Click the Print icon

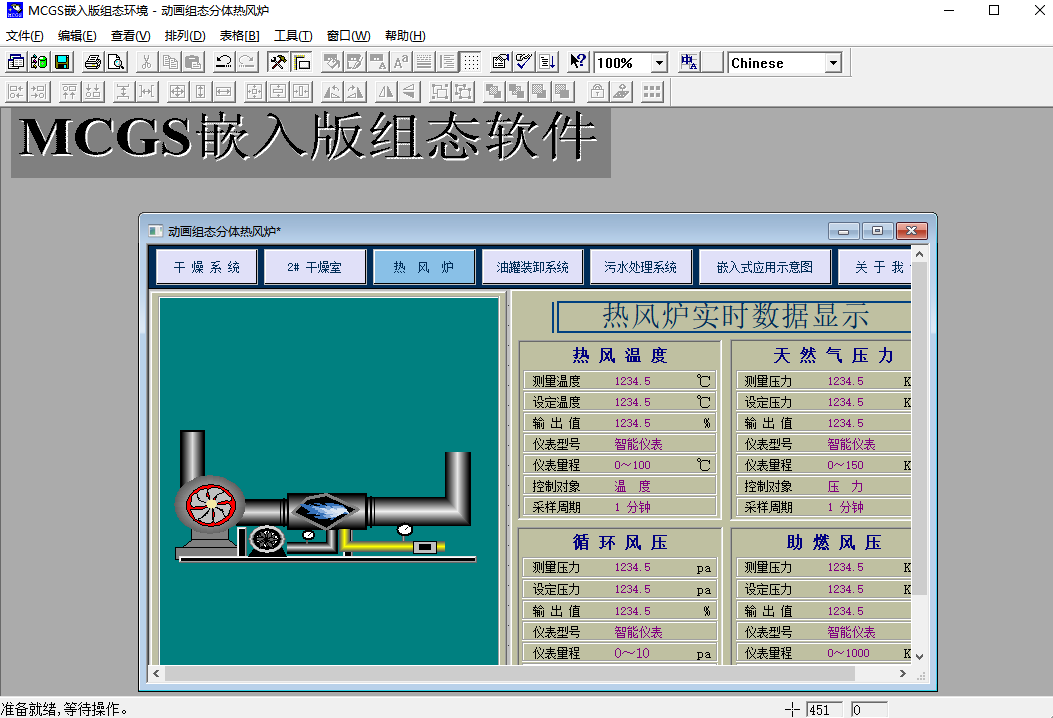93,62
